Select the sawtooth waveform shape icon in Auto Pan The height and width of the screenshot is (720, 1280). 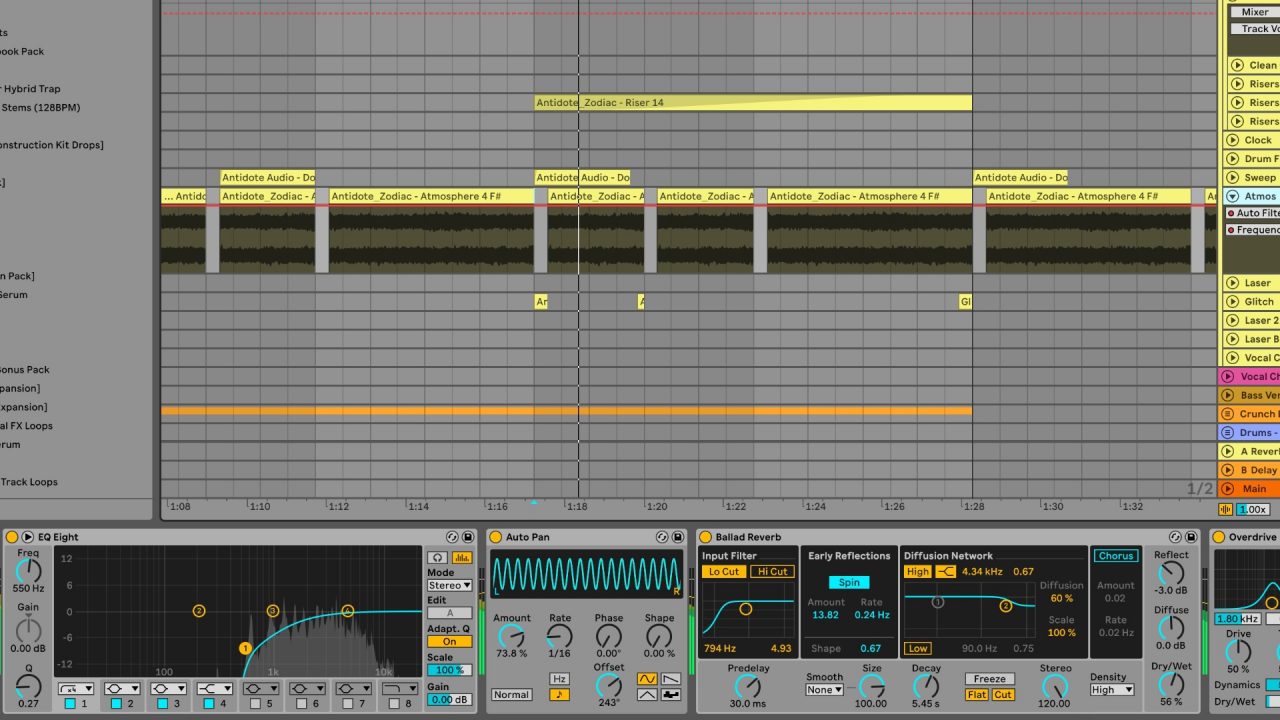tap(670, 679)
